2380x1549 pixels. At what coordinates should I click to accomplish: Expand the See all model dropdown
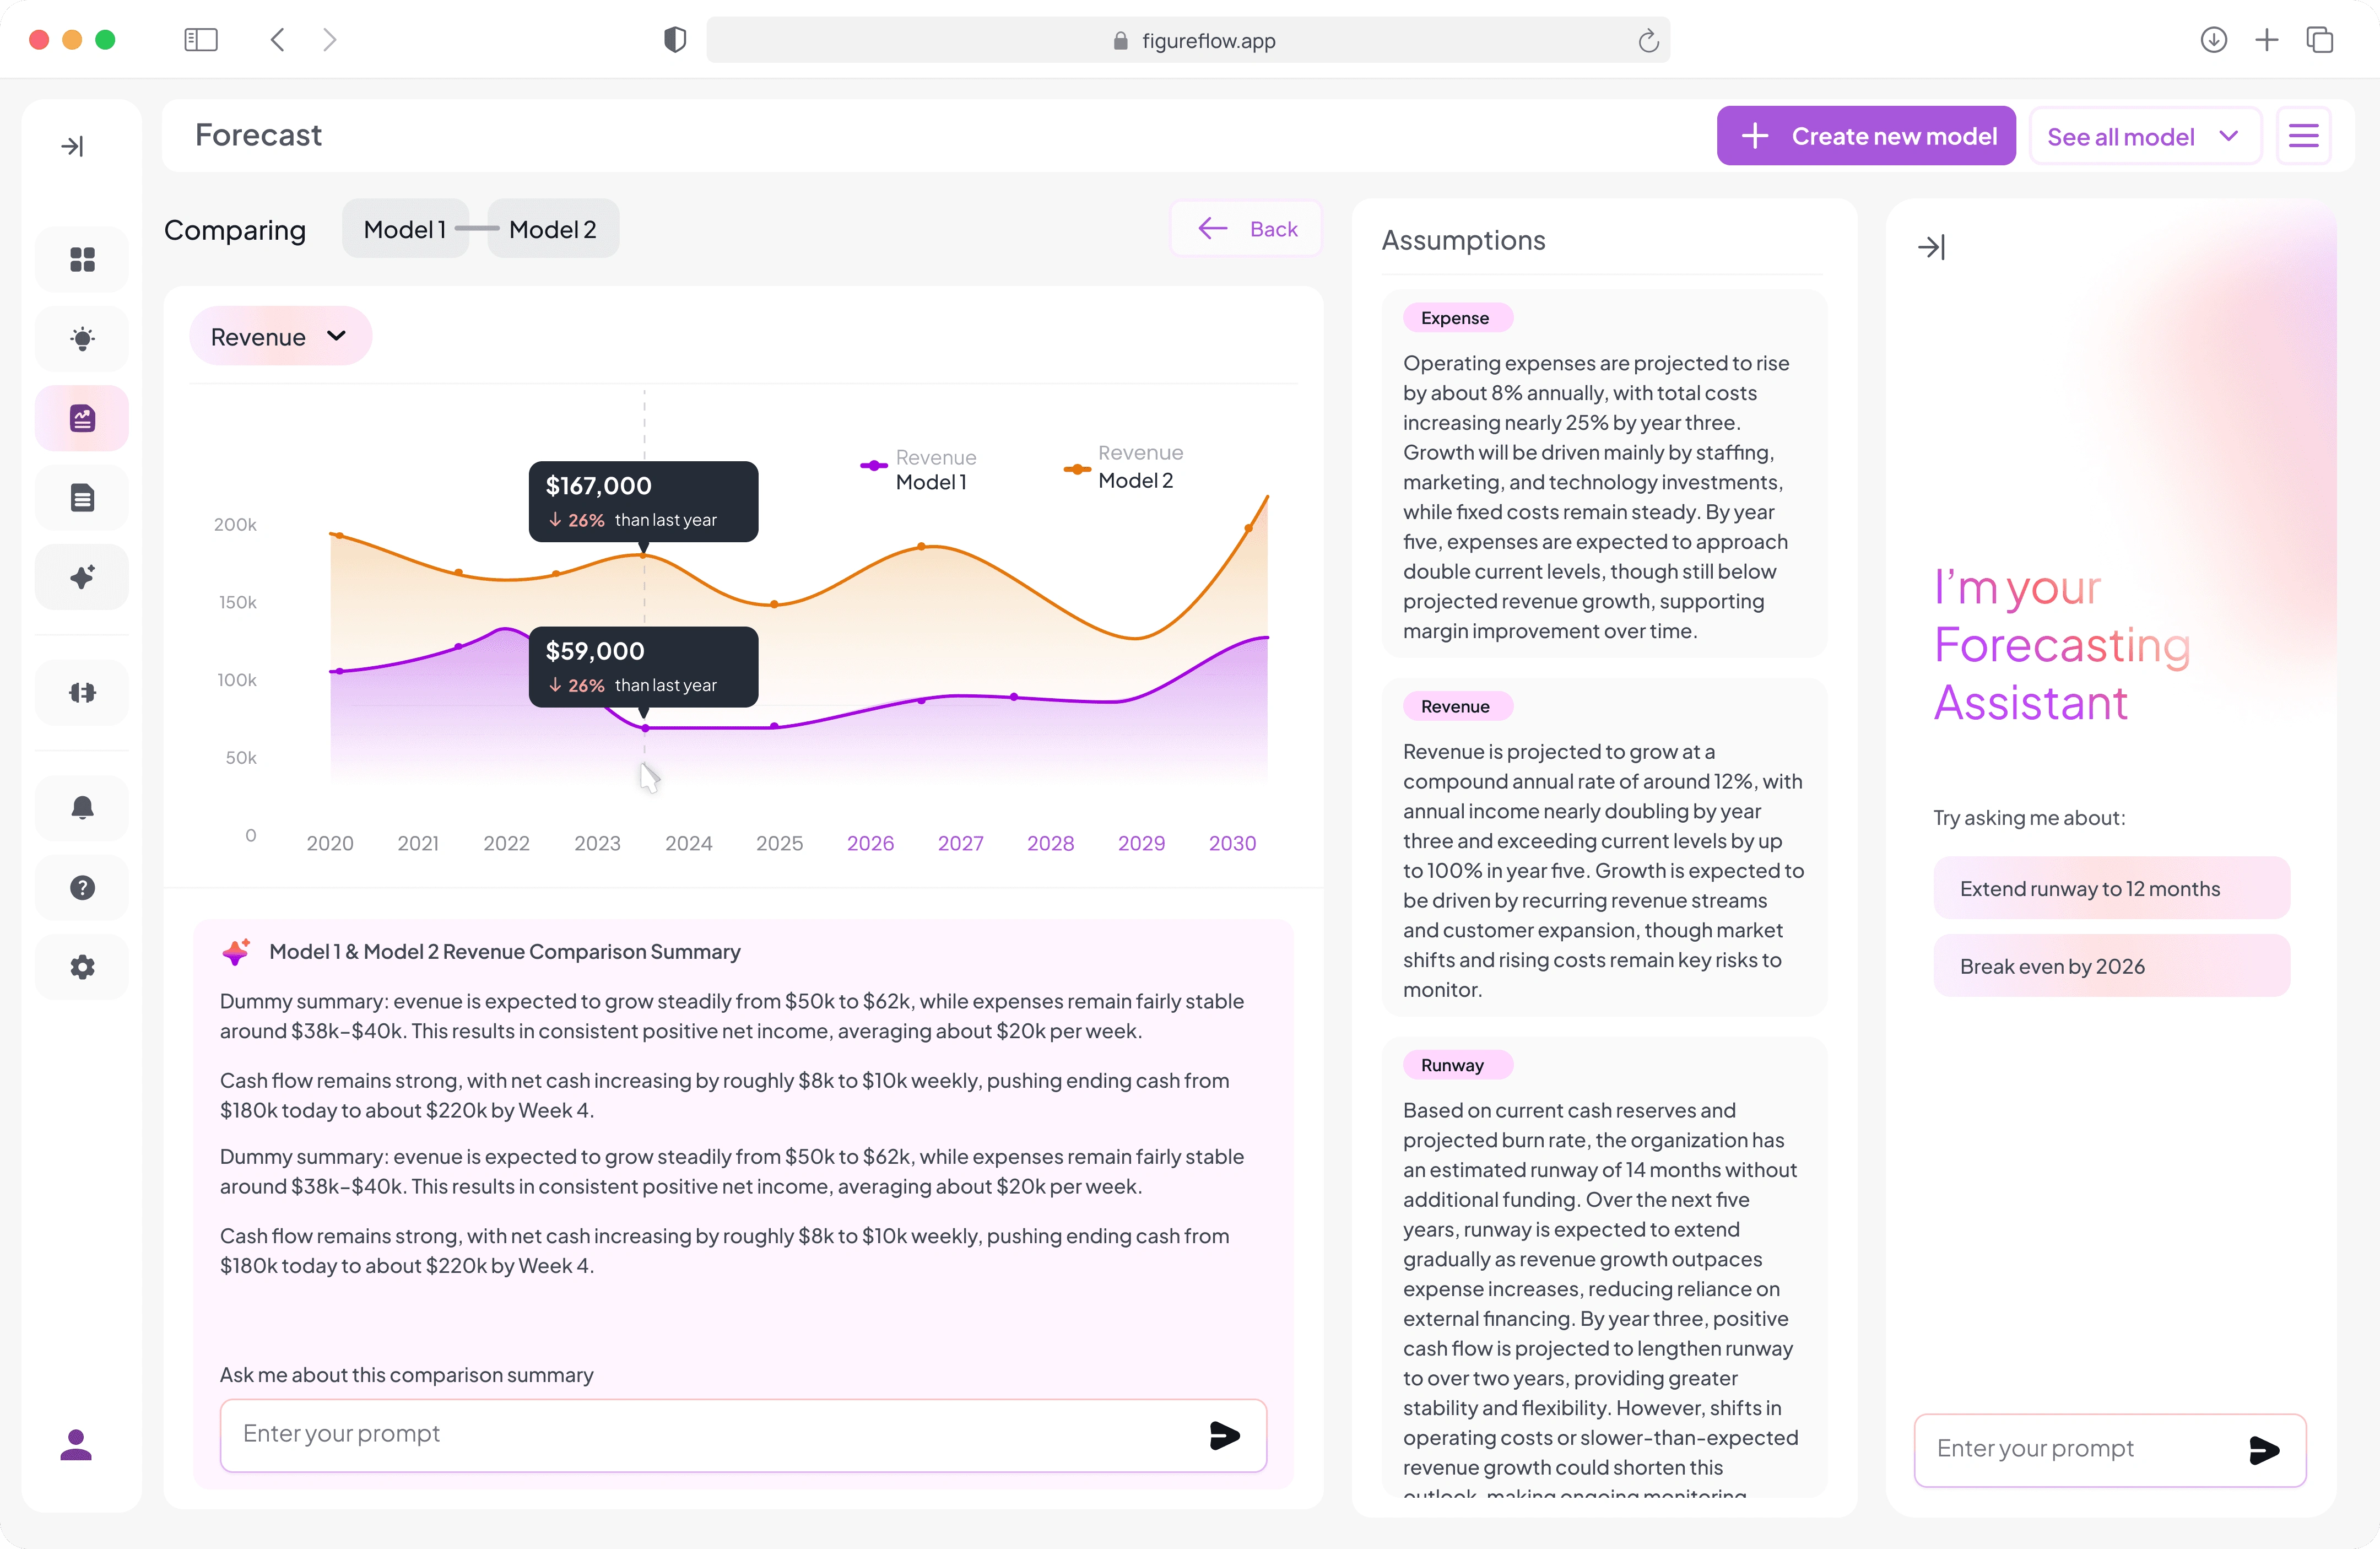(2145, 137)
